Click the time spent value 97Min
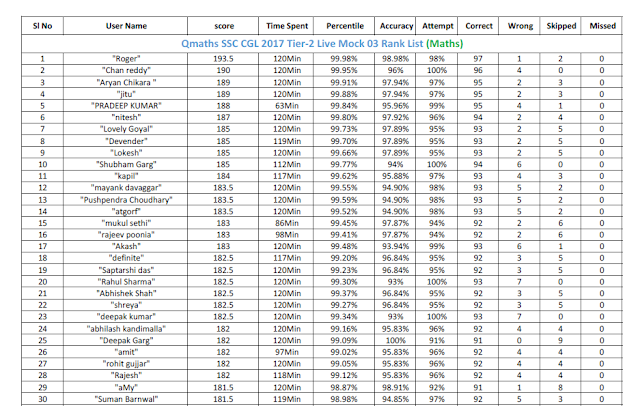This screenshot has width=640, height=406. (287, 352)
